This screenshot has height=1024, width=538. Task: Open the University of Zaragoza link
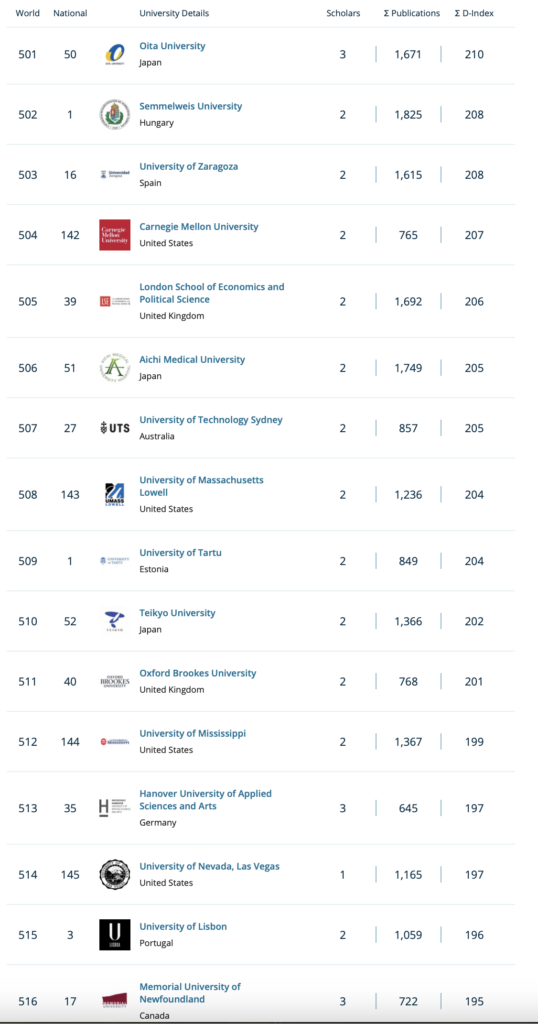point(189,167)
